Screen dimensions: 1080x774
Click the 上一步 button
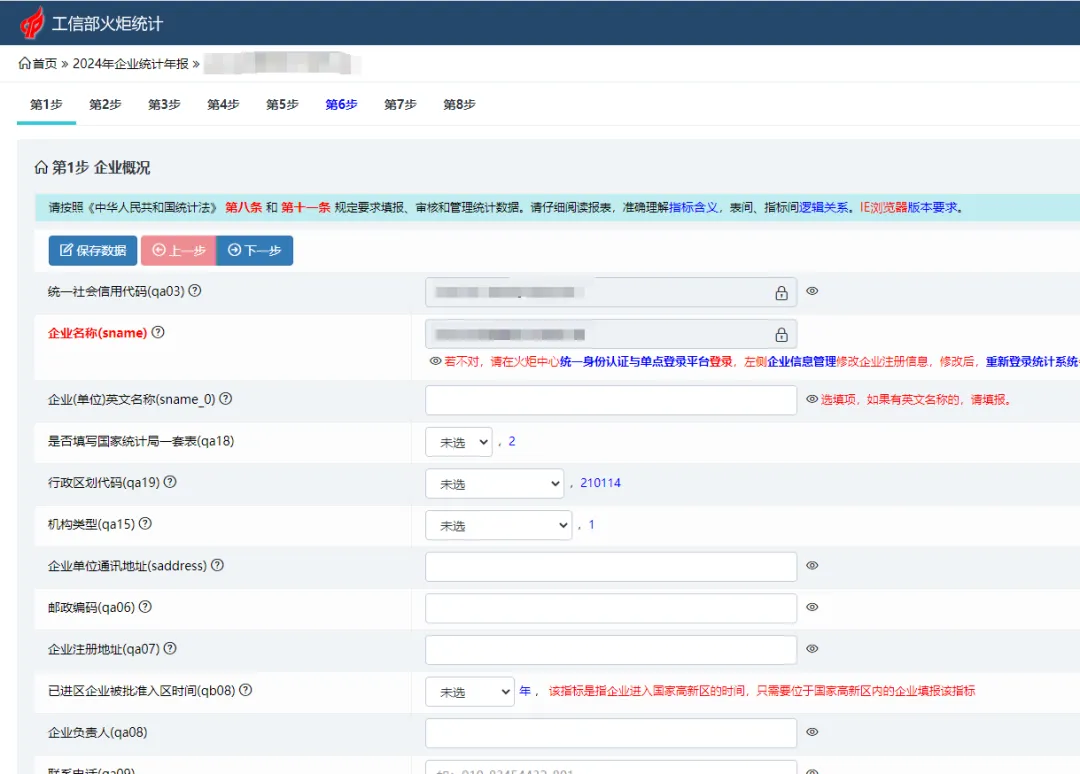click(179, 250)
